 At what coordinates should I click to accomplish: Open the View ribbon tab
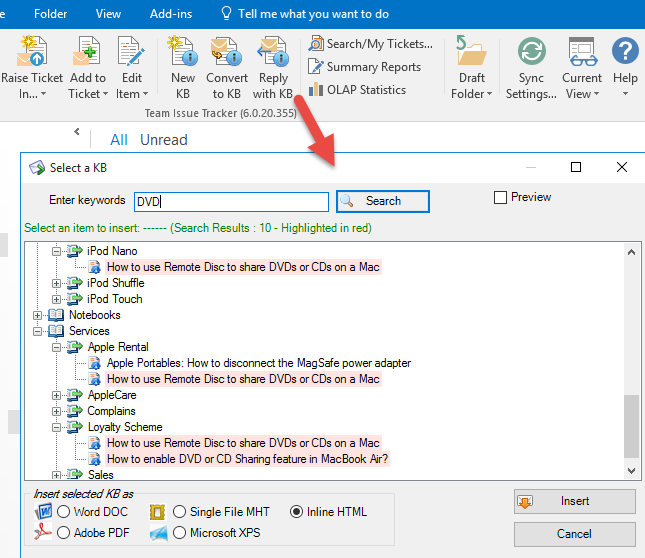pyautogui.click(x=108, y=14)
